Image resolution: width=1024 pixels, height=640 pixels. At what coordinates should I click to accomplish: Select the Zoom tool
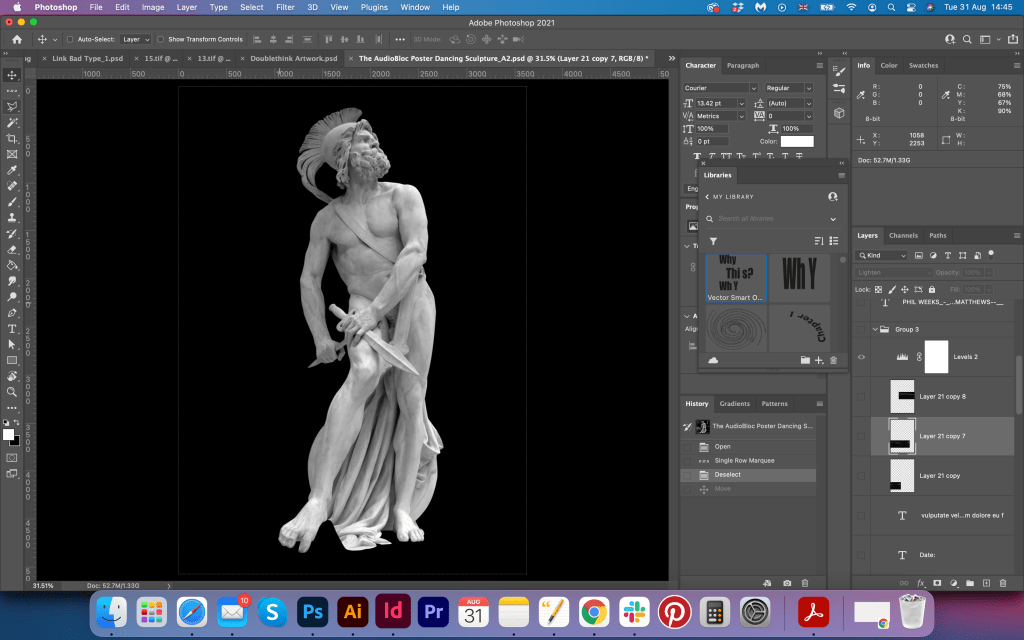[x=12, y=392]
